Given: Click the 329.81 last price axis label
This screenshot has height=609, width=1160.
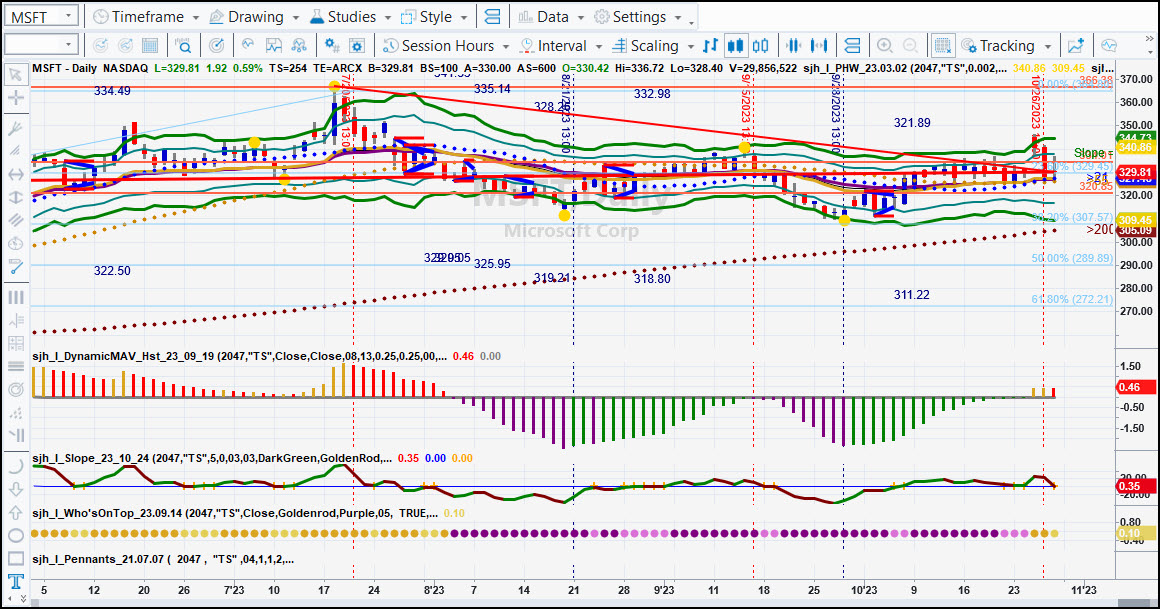Looking at the screenshot, I should click(1136, 172).
